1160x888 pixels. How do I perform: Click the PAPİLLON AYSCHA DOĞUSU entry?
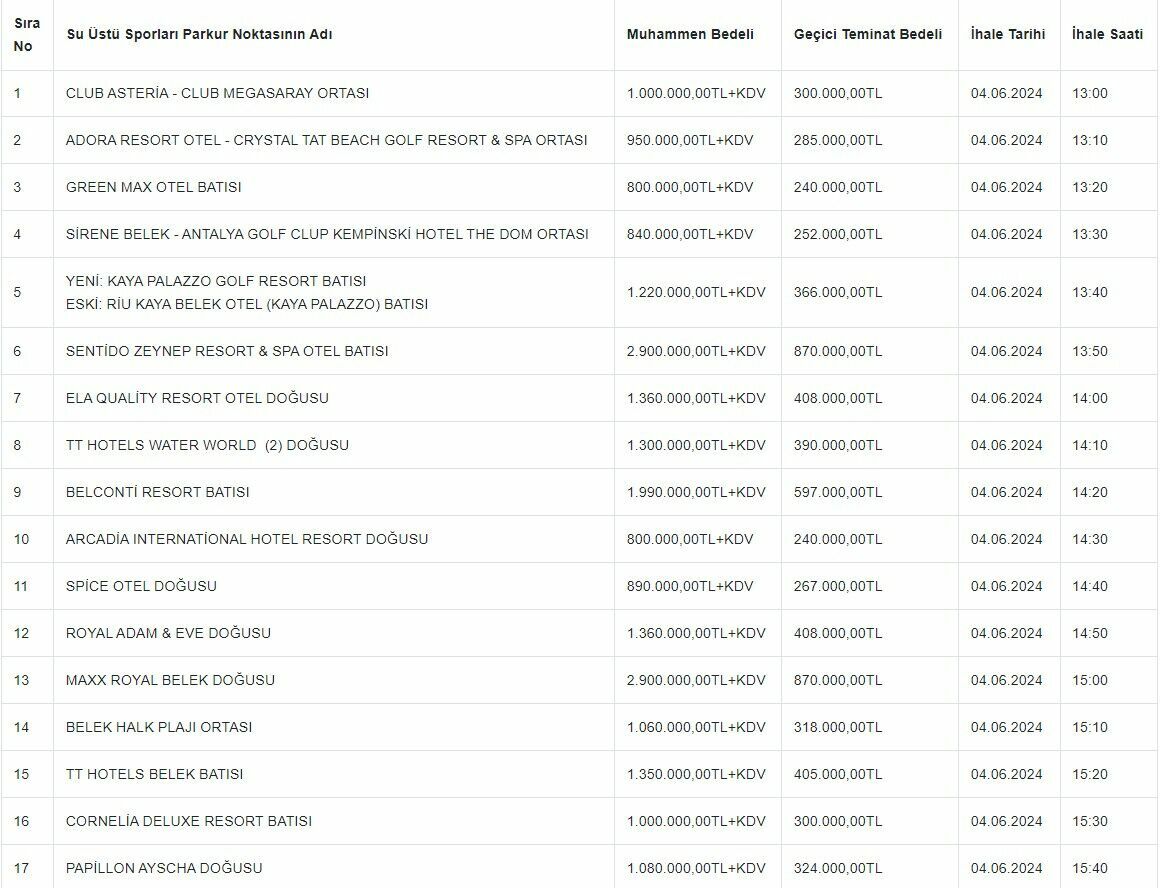164,868
